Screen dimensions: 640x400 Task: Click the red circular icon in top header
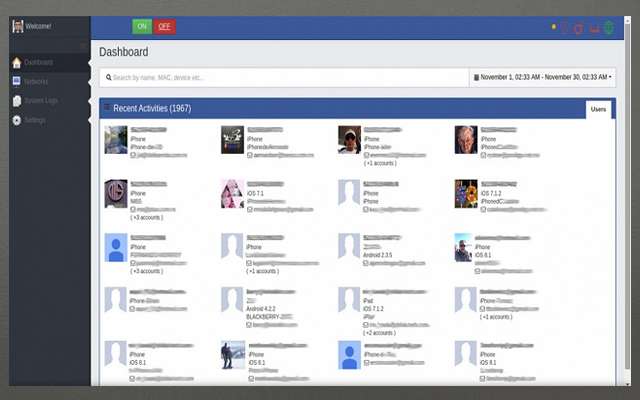click(x=579, y=28)
